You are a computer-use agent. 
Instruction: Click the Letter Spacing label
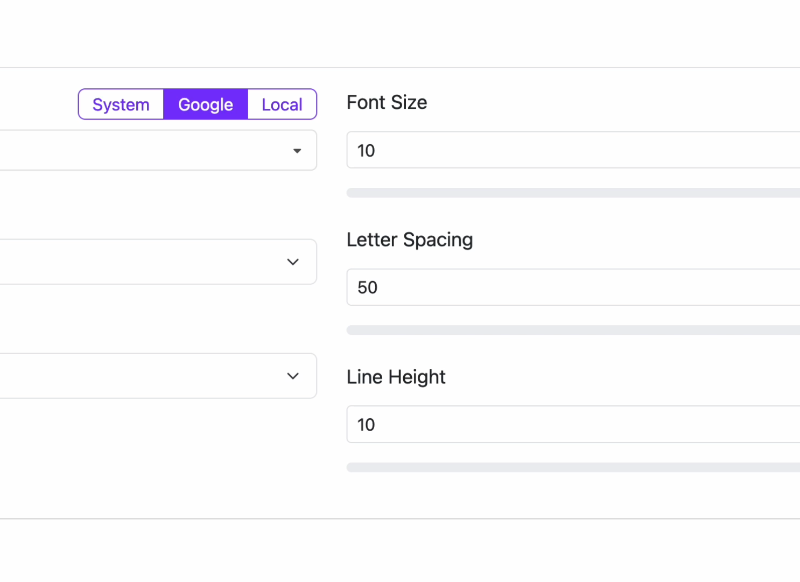point(410,240)
